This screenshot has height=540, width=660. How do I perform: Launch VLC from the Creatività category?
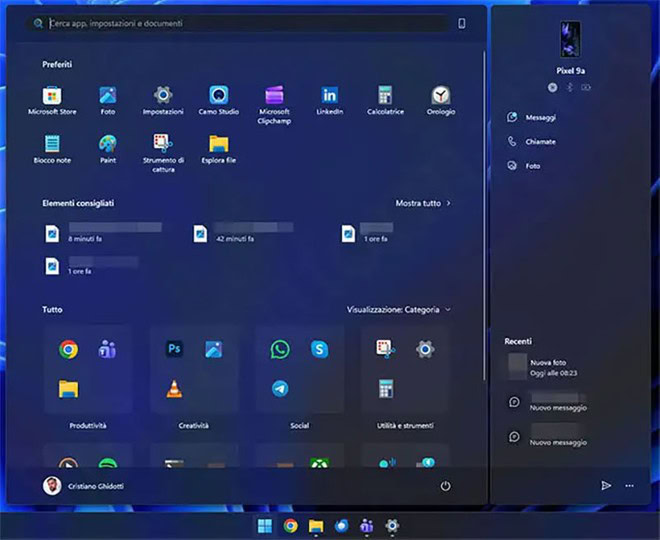click(x=174, y=388)
